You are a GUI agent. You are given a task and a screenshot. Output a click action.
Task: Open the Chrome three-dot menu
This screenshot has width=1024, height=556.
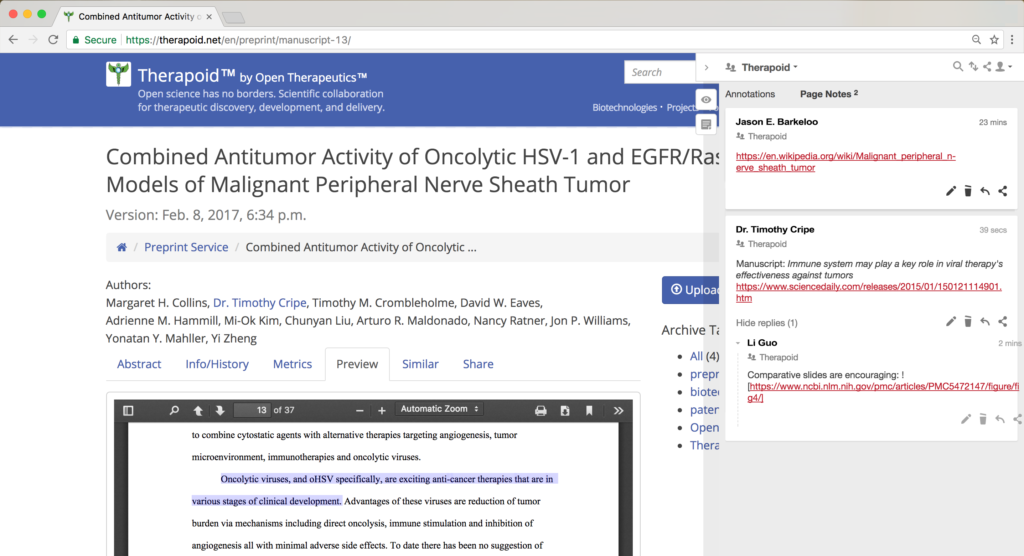[x=1012, y=40]
